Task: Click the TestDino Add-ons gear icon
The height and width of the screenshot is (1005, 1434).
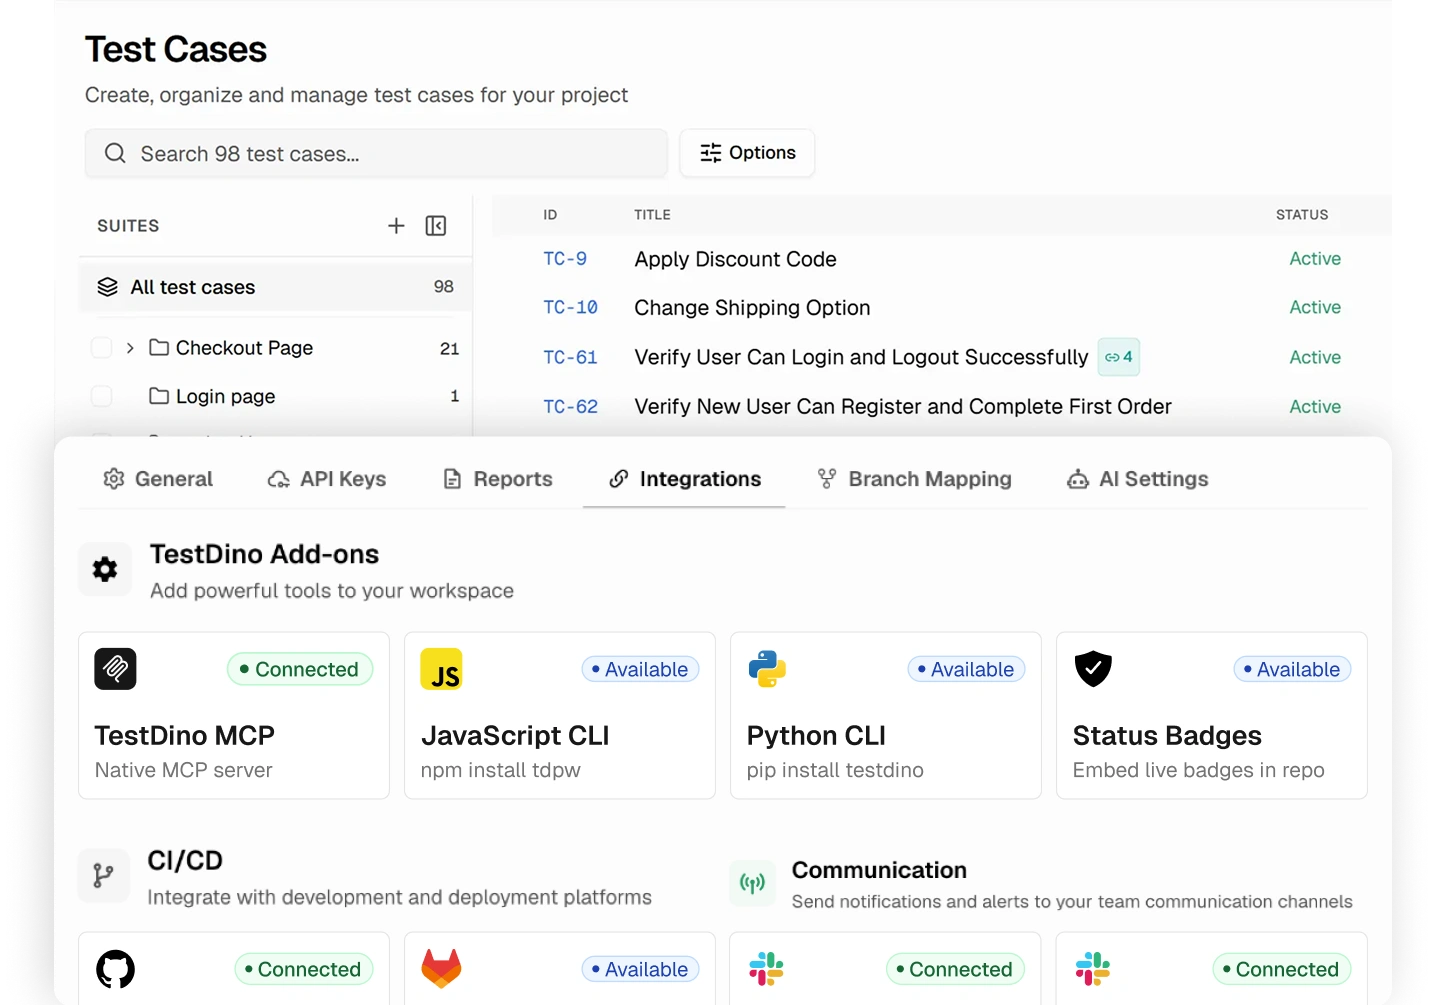Action: pyautogui.click(x=105, y=570)
